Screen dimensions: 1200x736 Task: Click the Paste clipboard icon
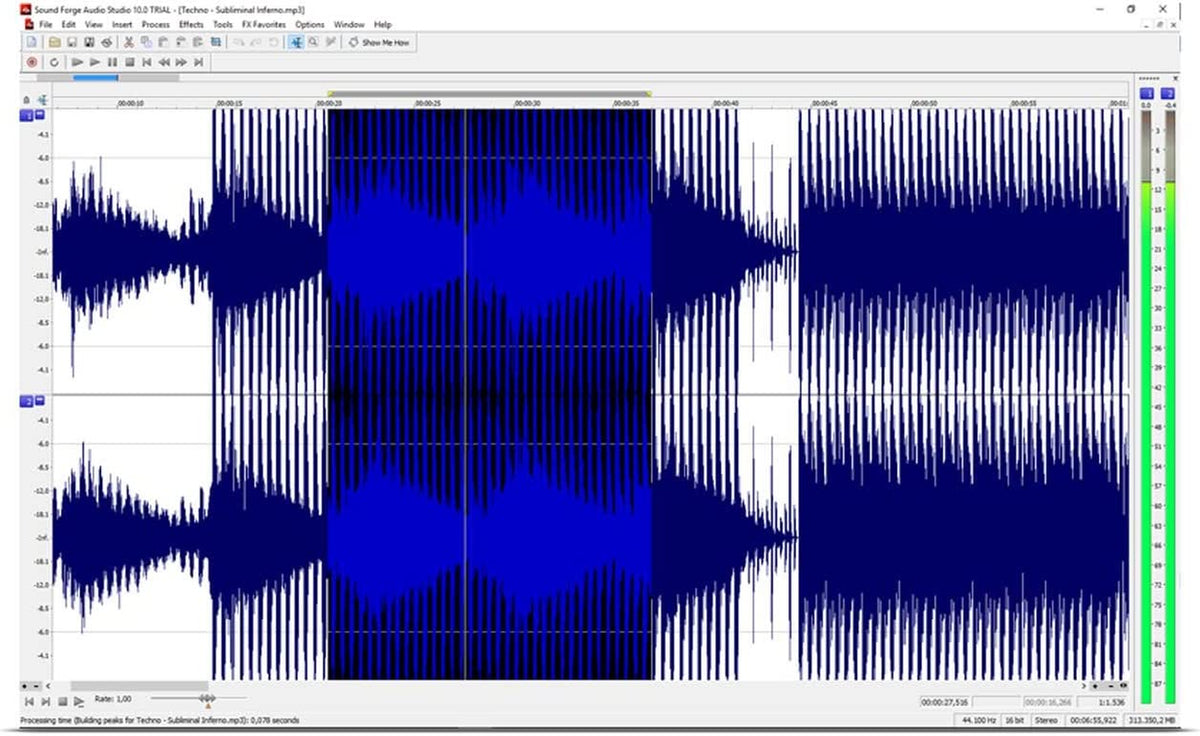pyautogui.click(x=162, y=42)
